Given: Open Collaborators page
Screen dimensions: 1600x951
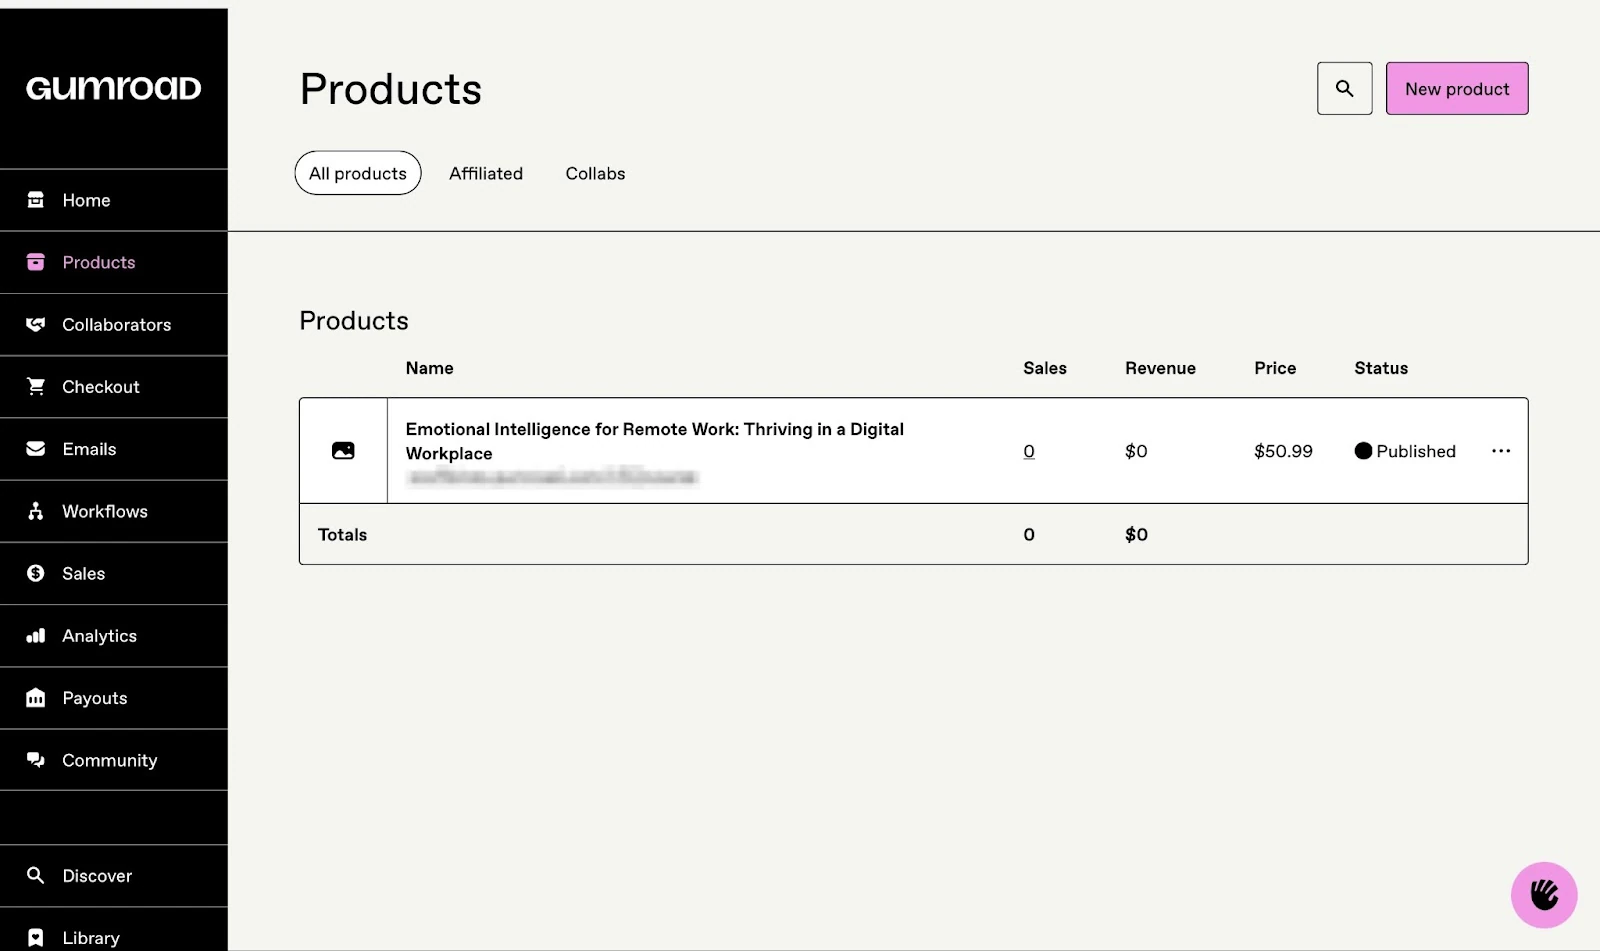Looking at the screenshot, I should (x=114, y=324).
